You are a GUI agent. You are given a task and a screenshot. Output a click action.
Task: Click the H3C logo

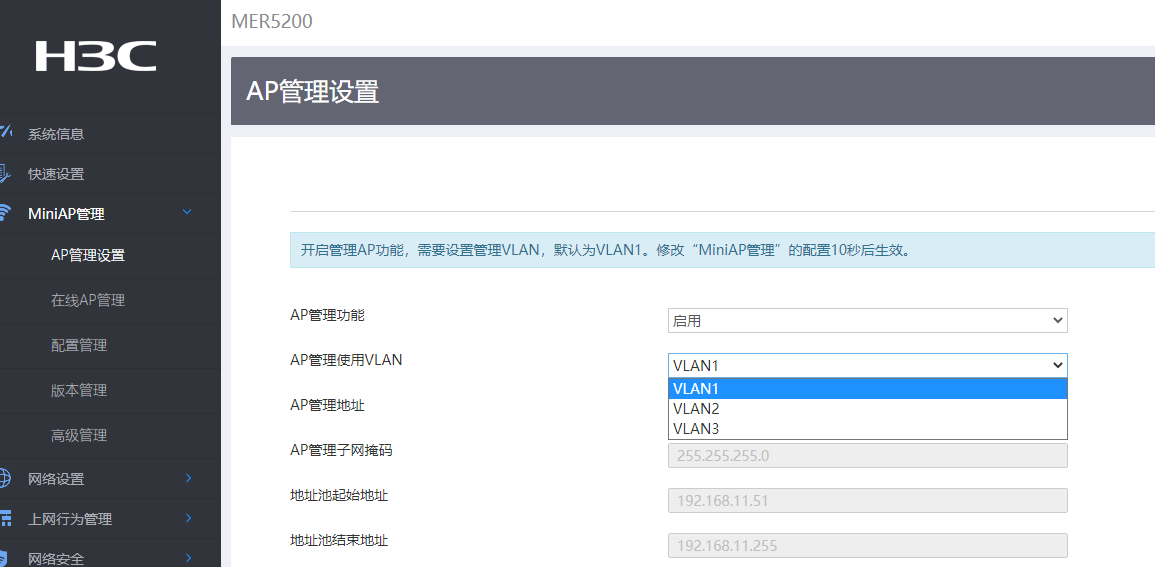click(x=96, y=56)
